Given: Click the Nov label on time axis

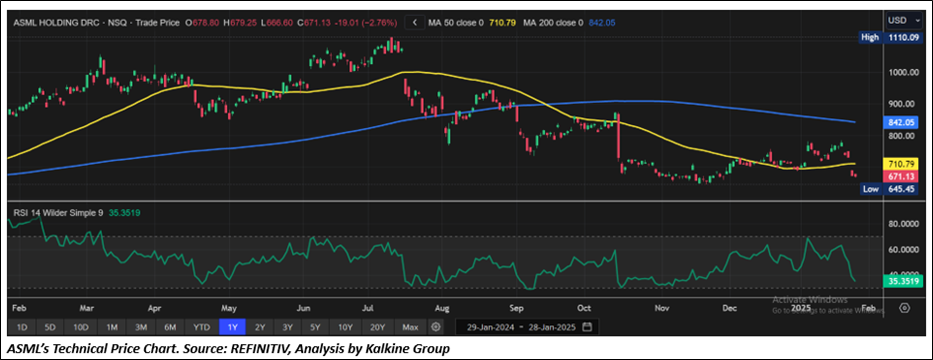Looking at the screenshot, I should point(661,308).
